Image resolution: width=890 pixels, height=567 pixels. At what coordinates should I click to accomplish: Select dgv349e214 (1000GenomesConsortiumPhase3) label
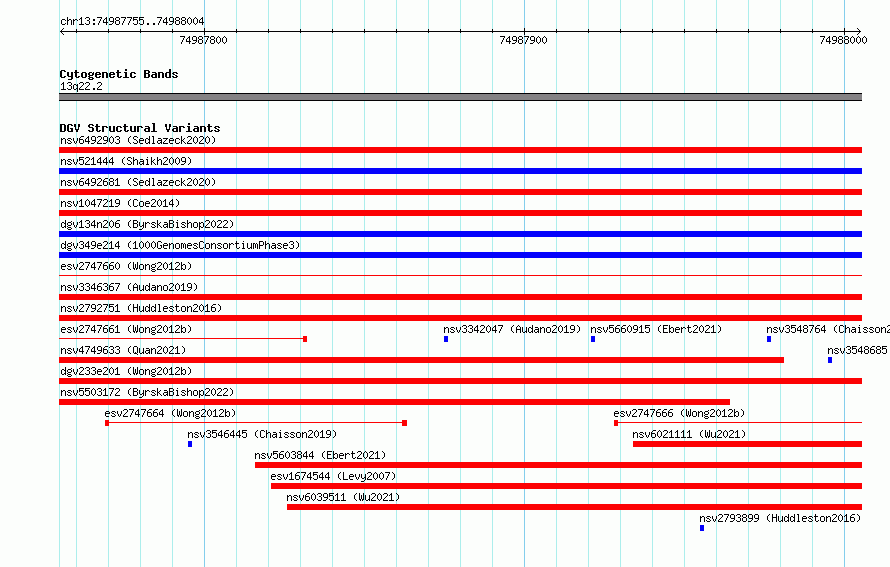coord(180,245)
